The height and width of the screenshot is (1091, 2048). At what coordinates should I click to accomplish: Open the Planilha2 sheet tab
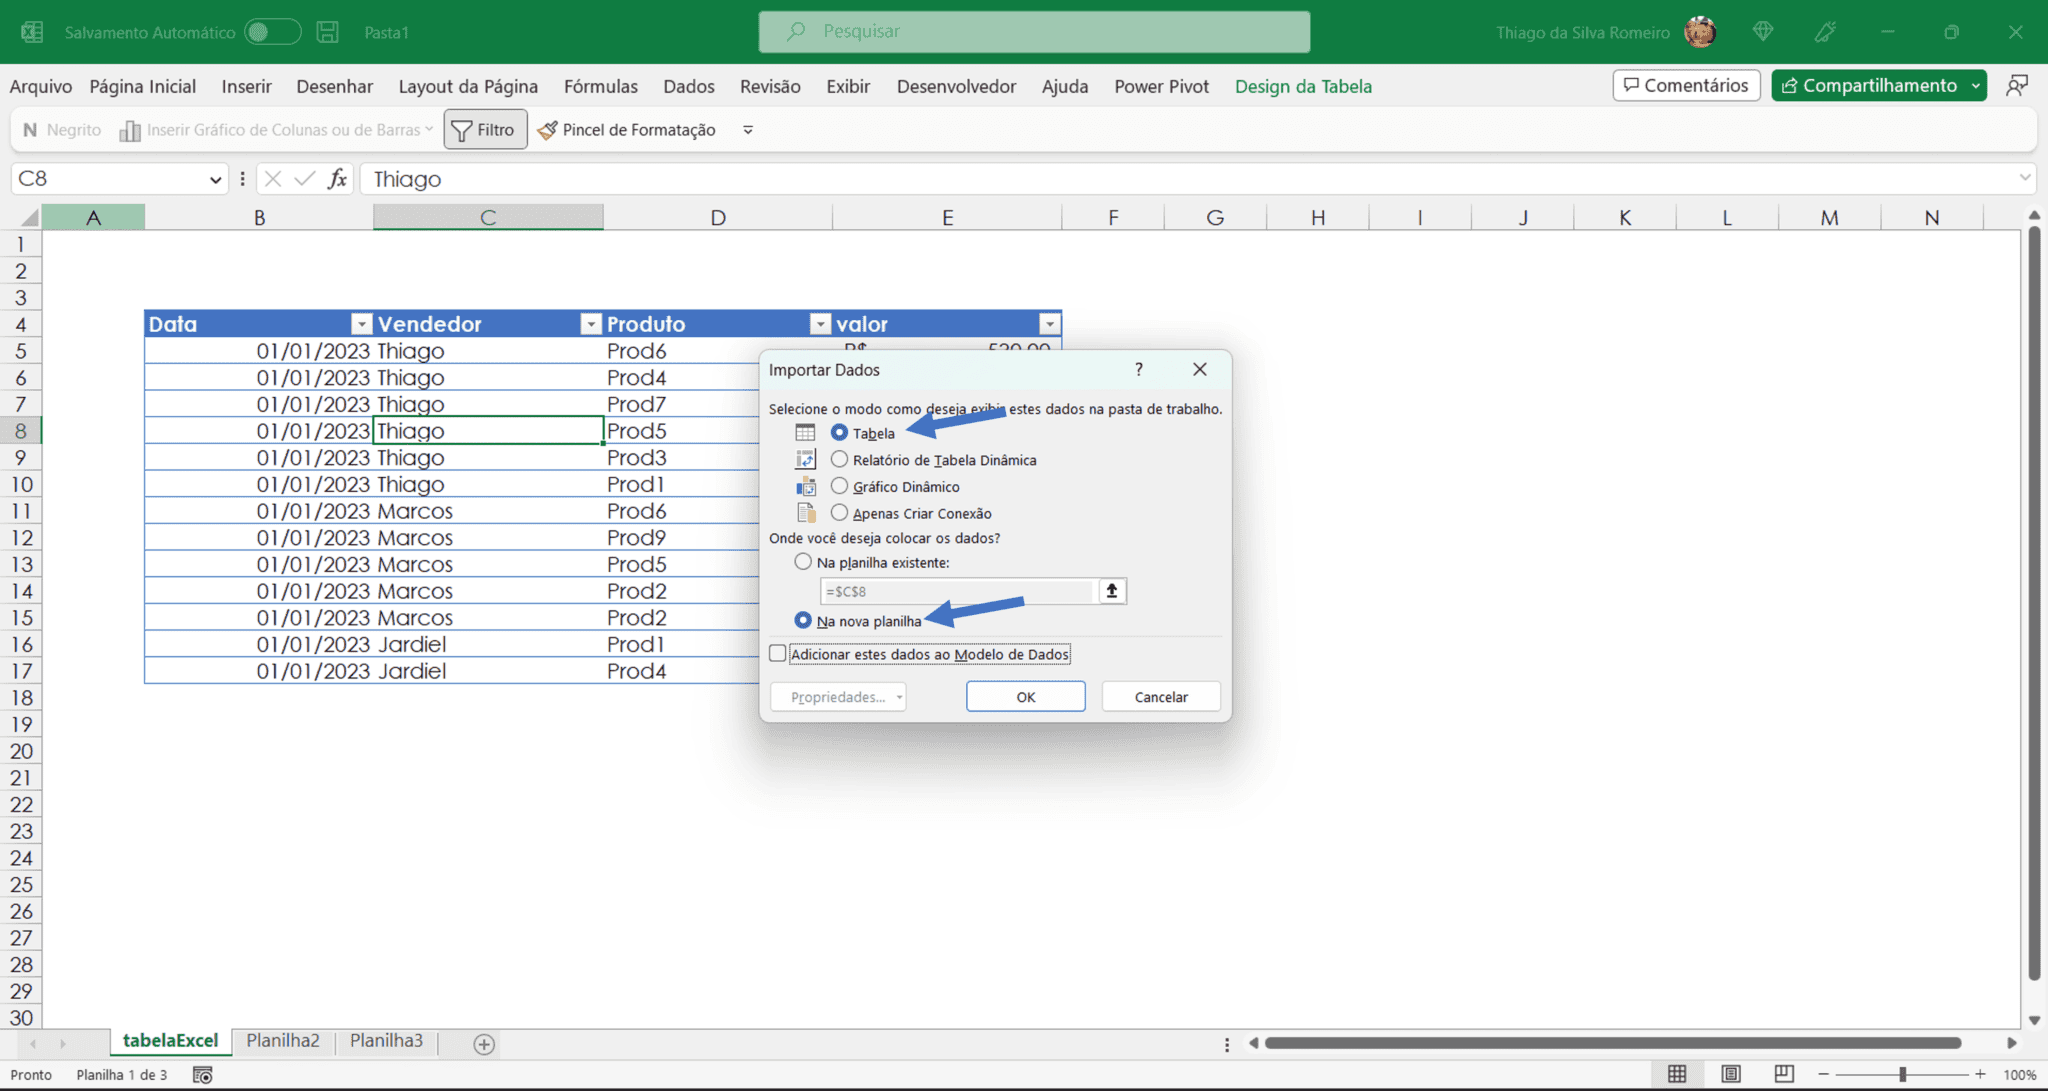(283, 1041)
